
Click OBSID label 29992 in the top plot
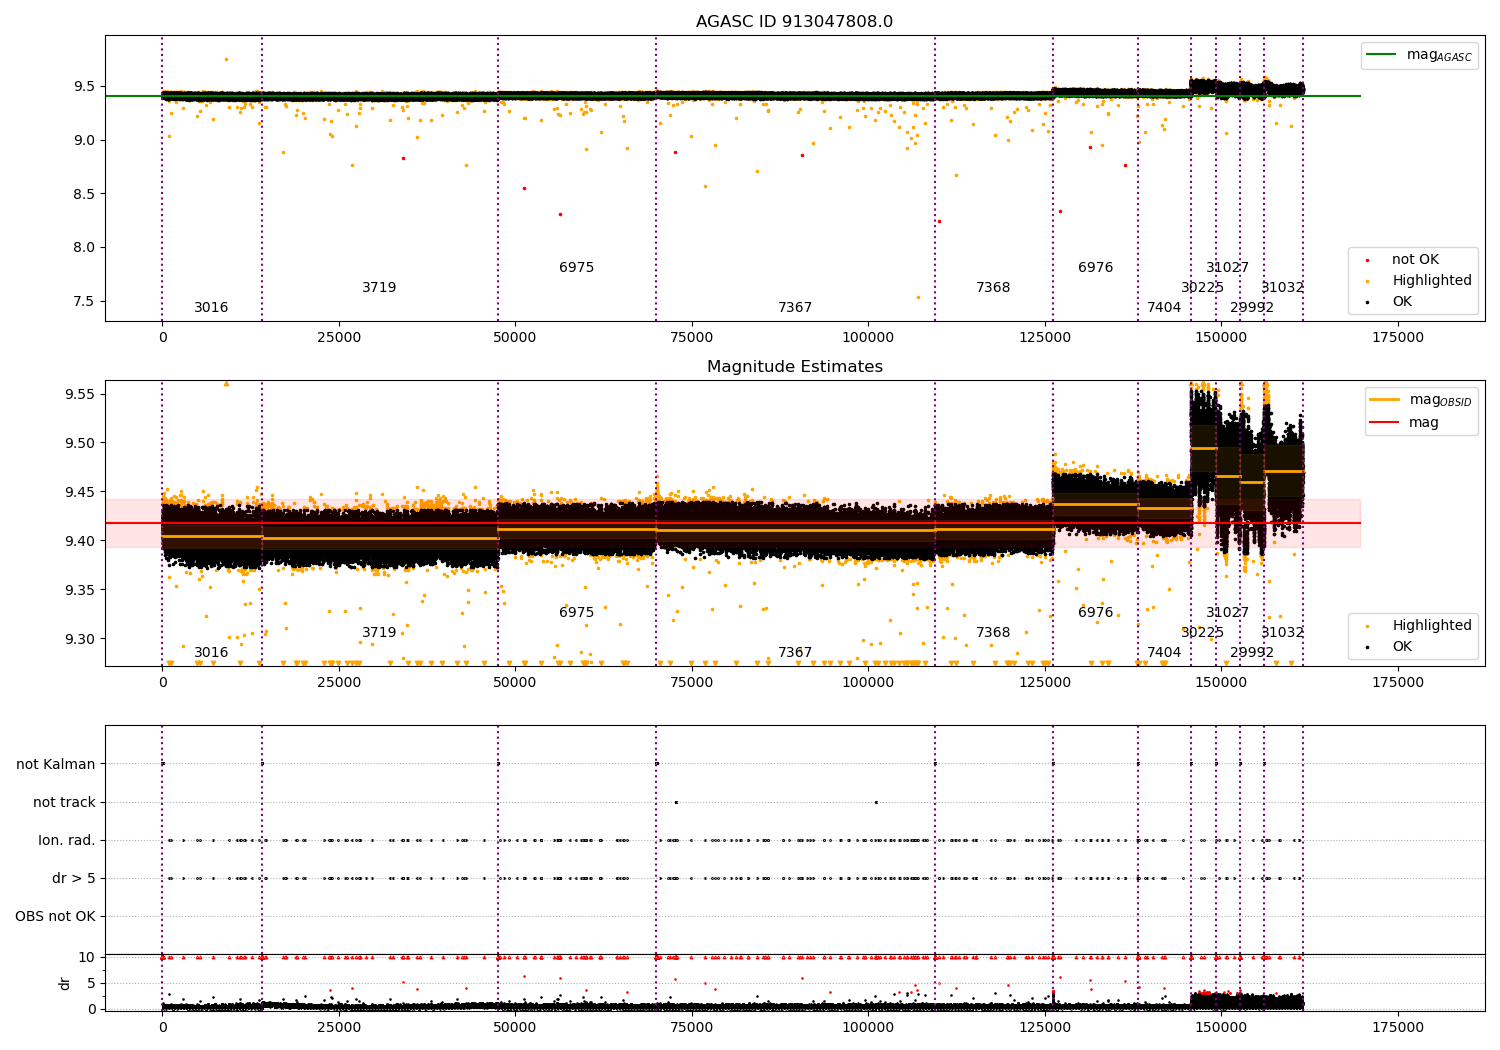(1252, 308)
